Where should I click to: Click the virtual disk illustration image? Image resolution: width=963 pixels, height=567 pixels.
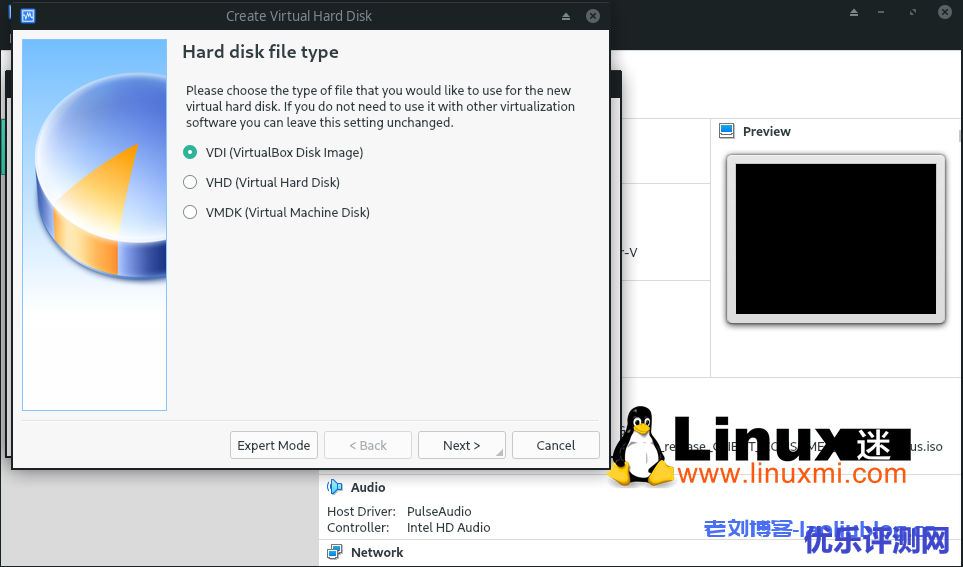pos(94,224)
